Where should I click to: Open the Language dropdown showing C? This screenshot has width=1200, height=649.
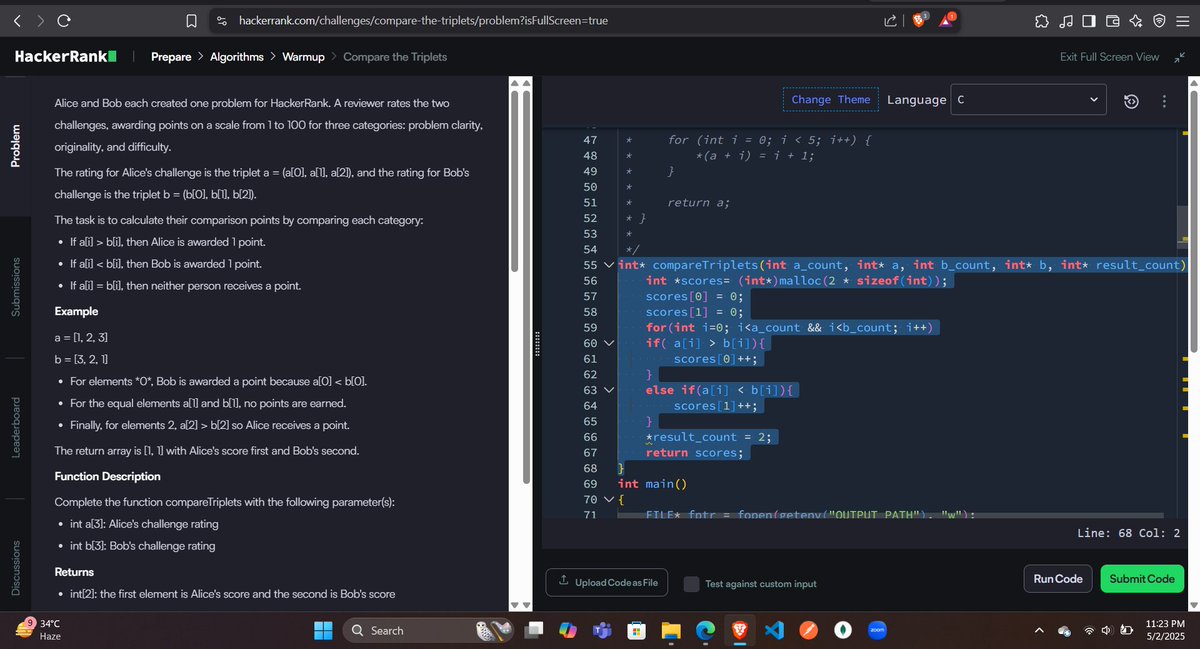pos(1028,100)
